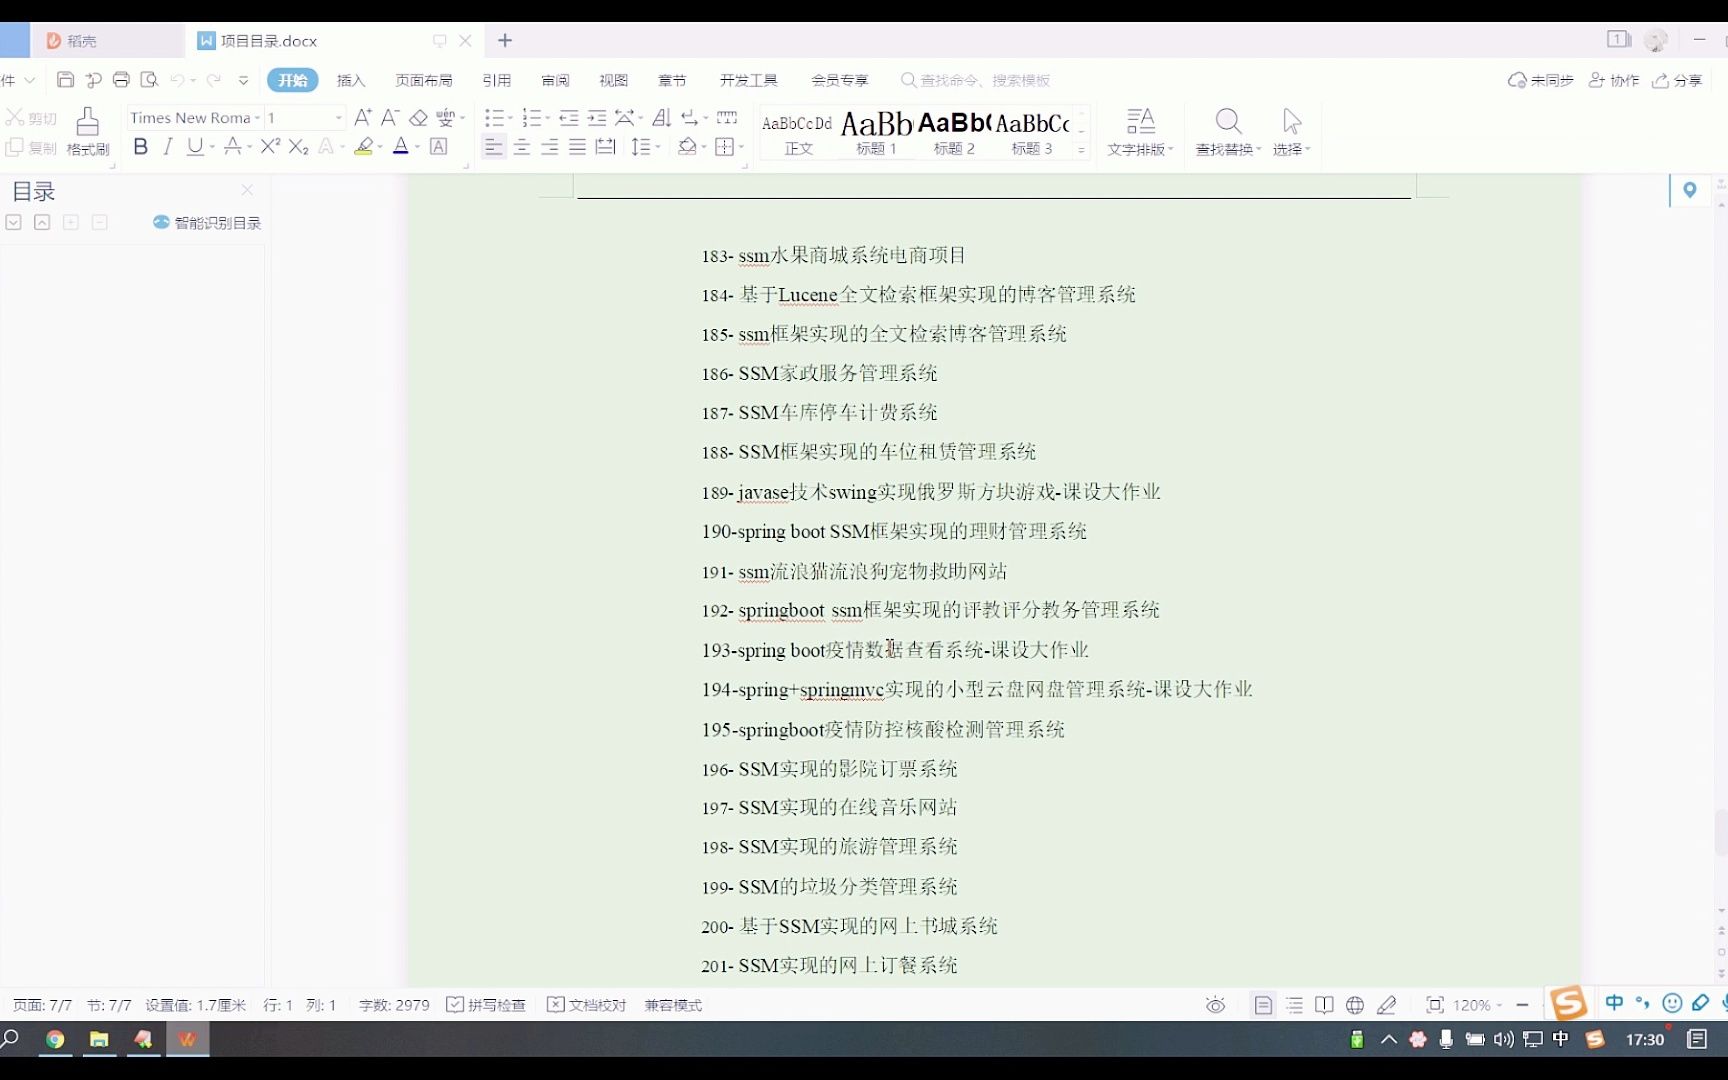
Task: Open the Times New Roman font dropdown
Action: [x=258, y=117]
